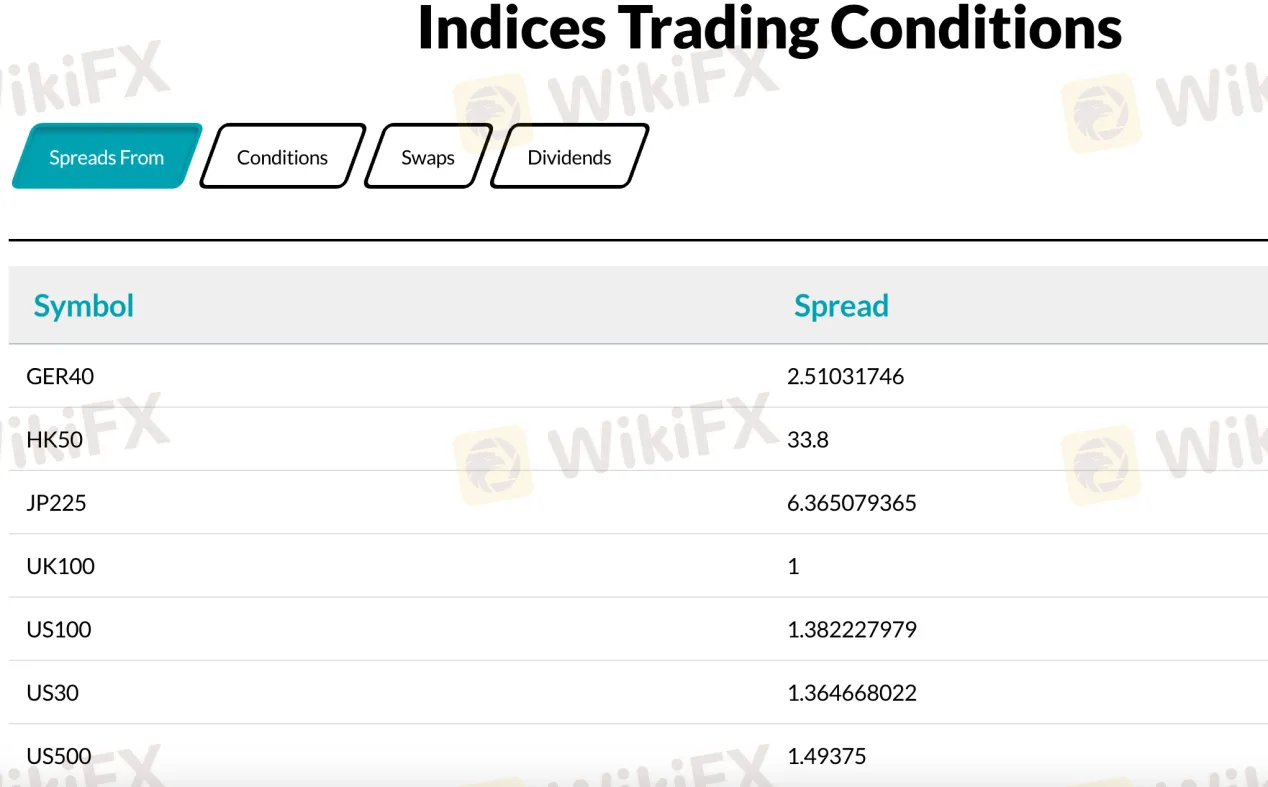Image resolution: width=1268 pixels, height=787 pixels.
Task: Switch to the Conditions tab
Action: (282, 156)
